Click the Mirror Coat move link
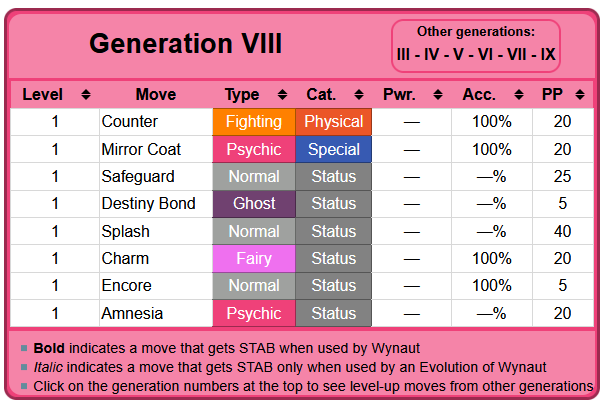The height and width of the screenshot is (400, 604). click(x=139, y=149)
